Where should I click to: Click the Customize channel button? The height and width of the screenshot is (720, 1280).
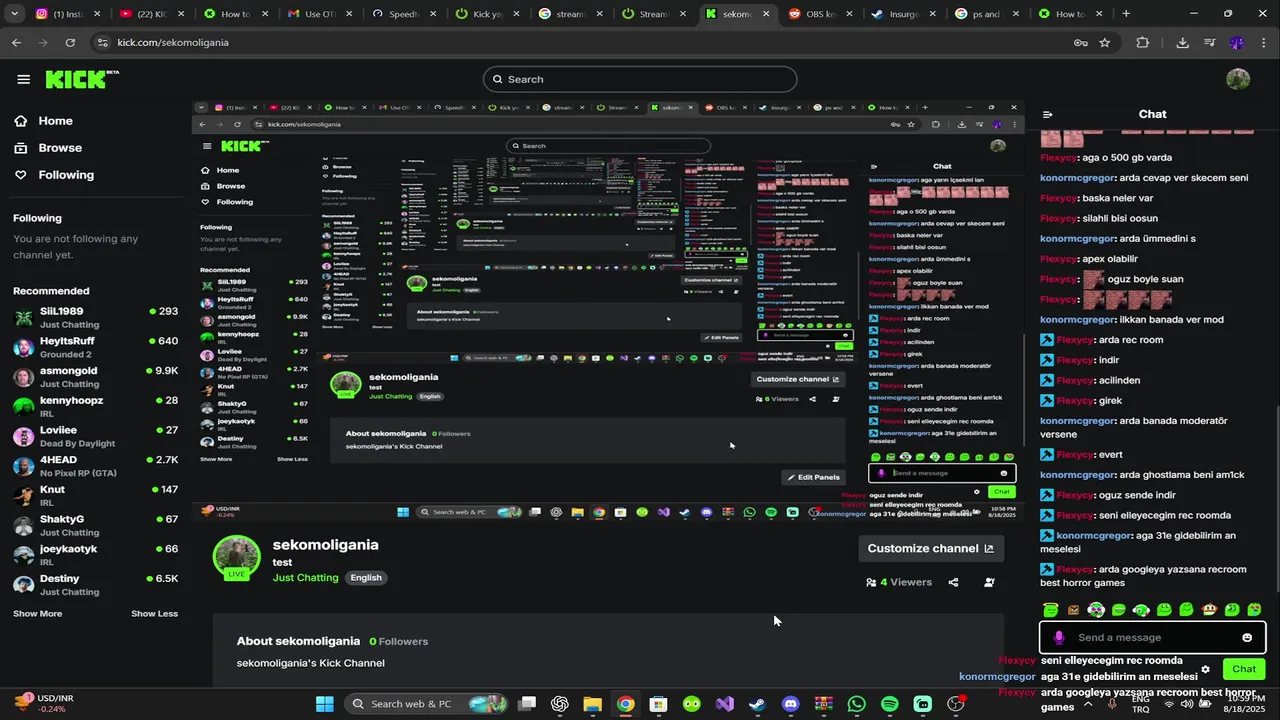point(930,548)
